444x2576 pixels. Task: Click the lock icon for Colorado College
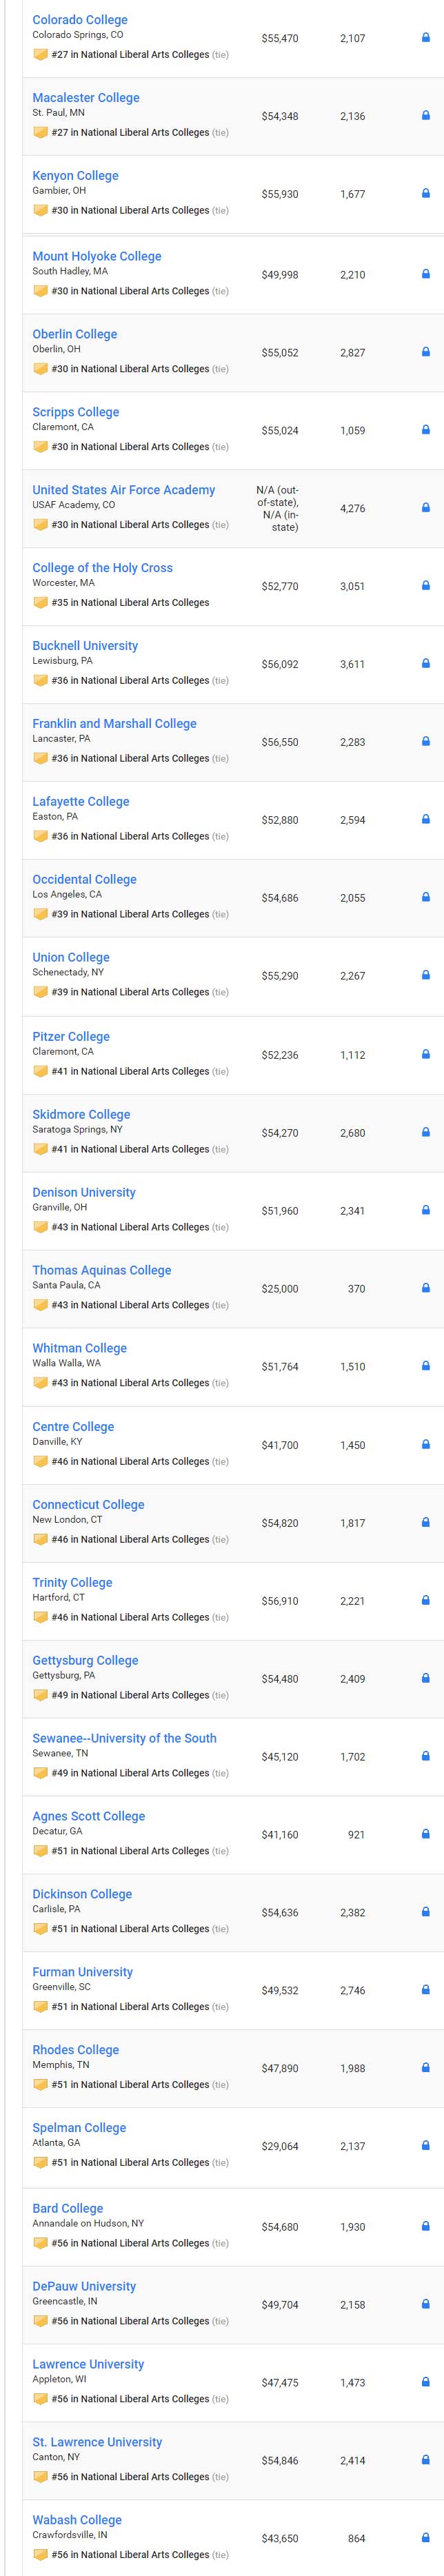pos(426,38)
